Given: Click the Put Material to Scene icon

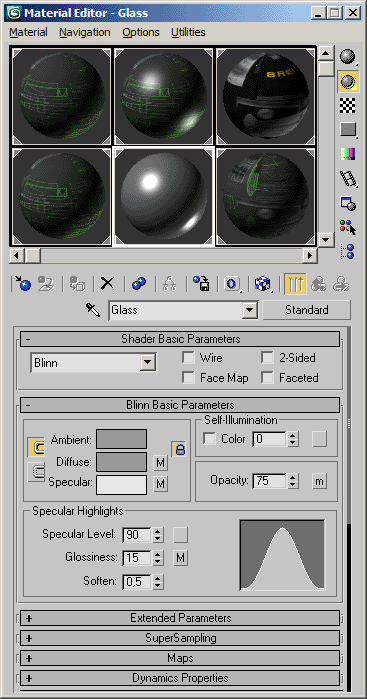Looking at the screenshot, I should (x=45, y=284).
